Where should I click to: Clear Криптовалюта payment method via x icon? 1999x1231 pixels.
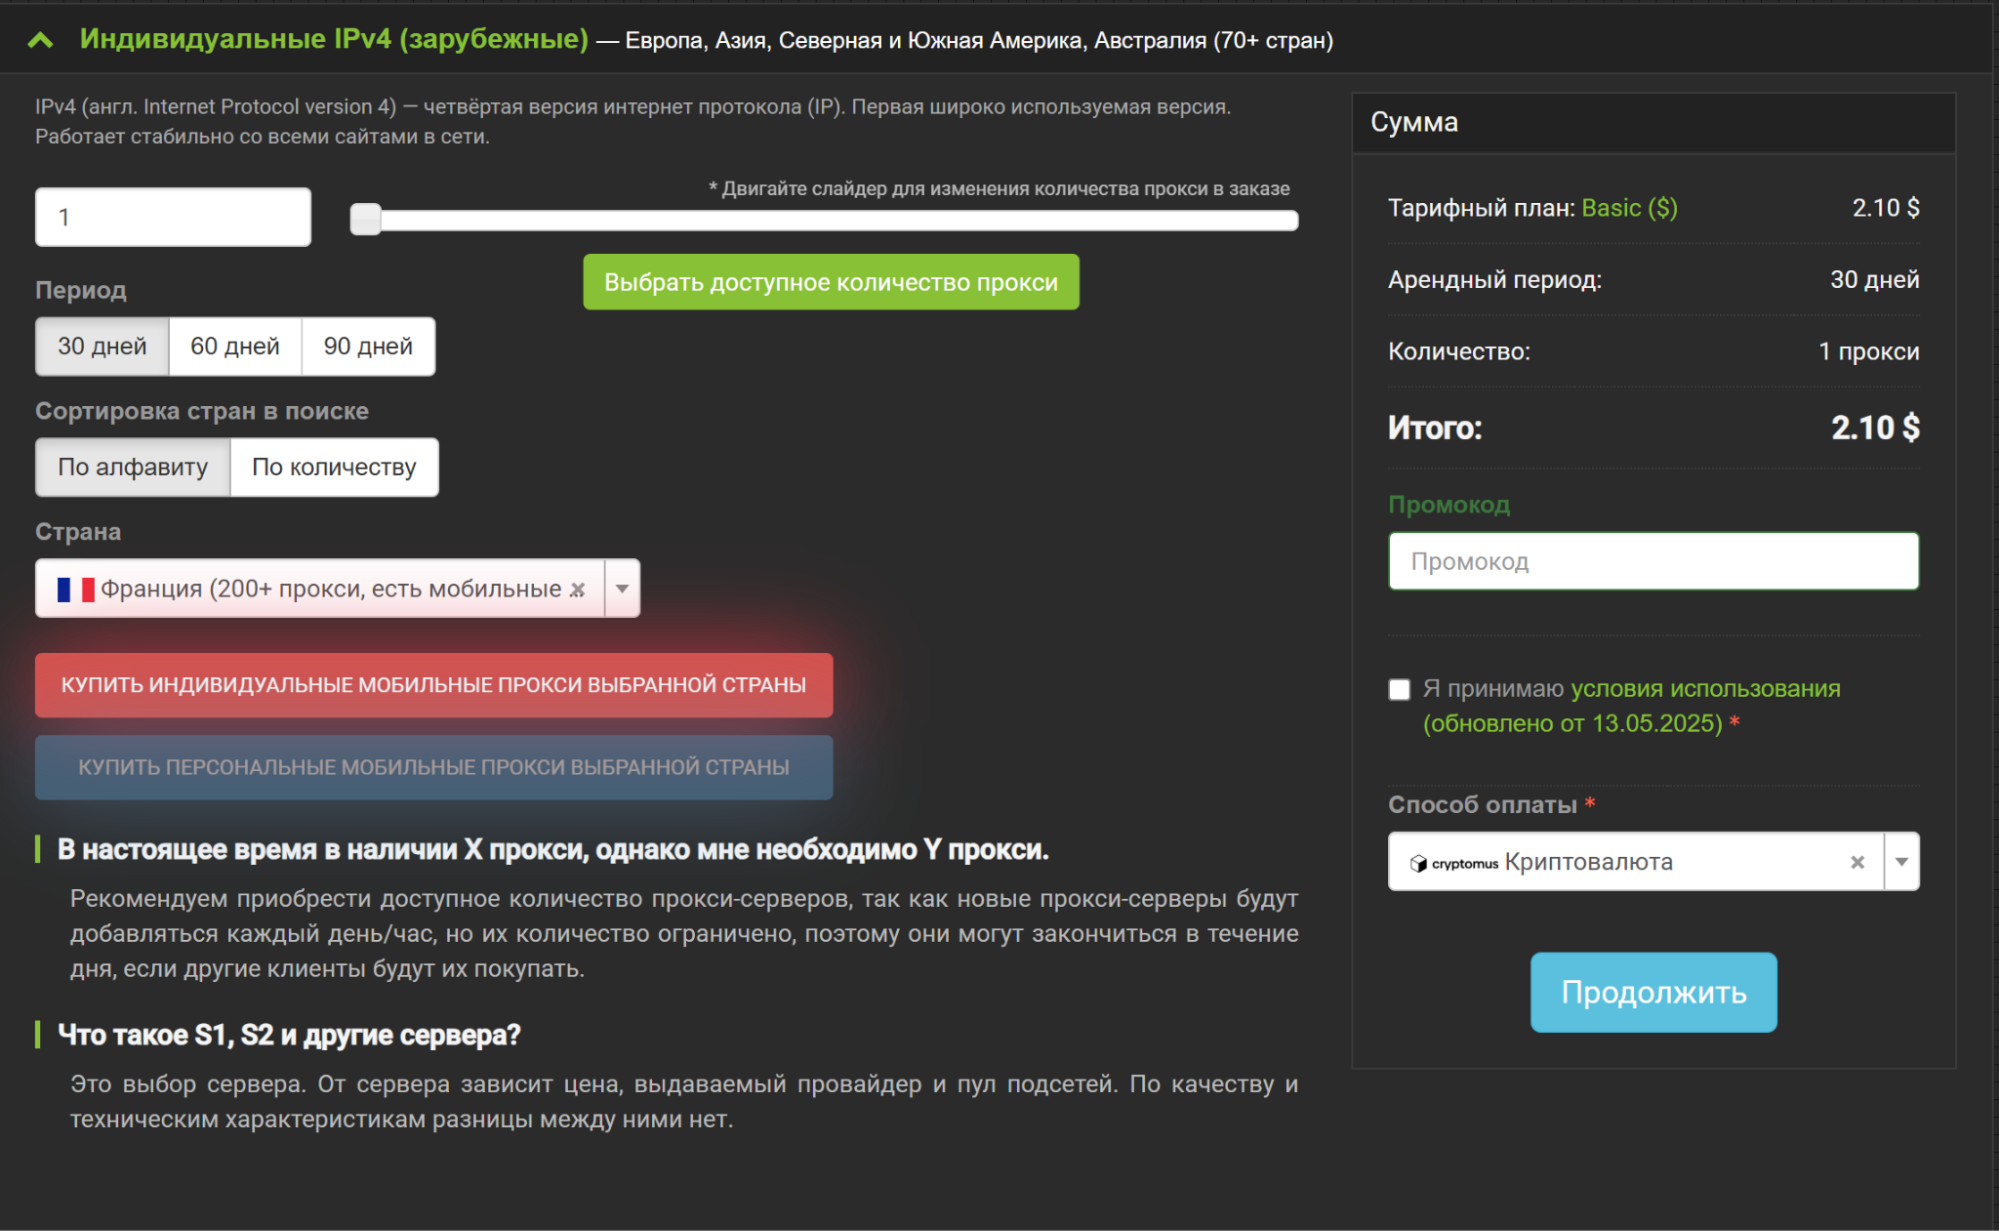pyautogui.click(x=1858, y=861)
